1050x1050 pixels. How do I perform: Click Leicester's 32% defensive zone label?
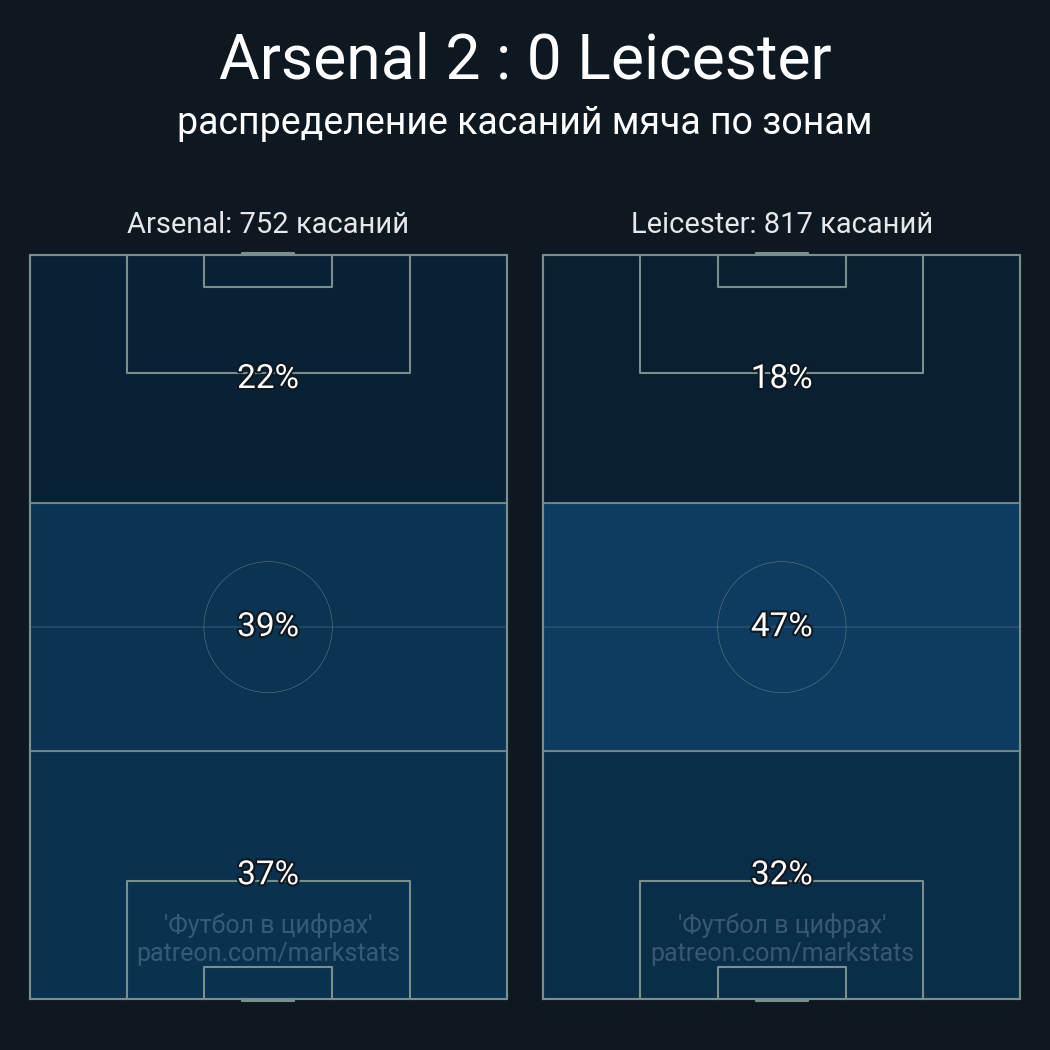782,873
